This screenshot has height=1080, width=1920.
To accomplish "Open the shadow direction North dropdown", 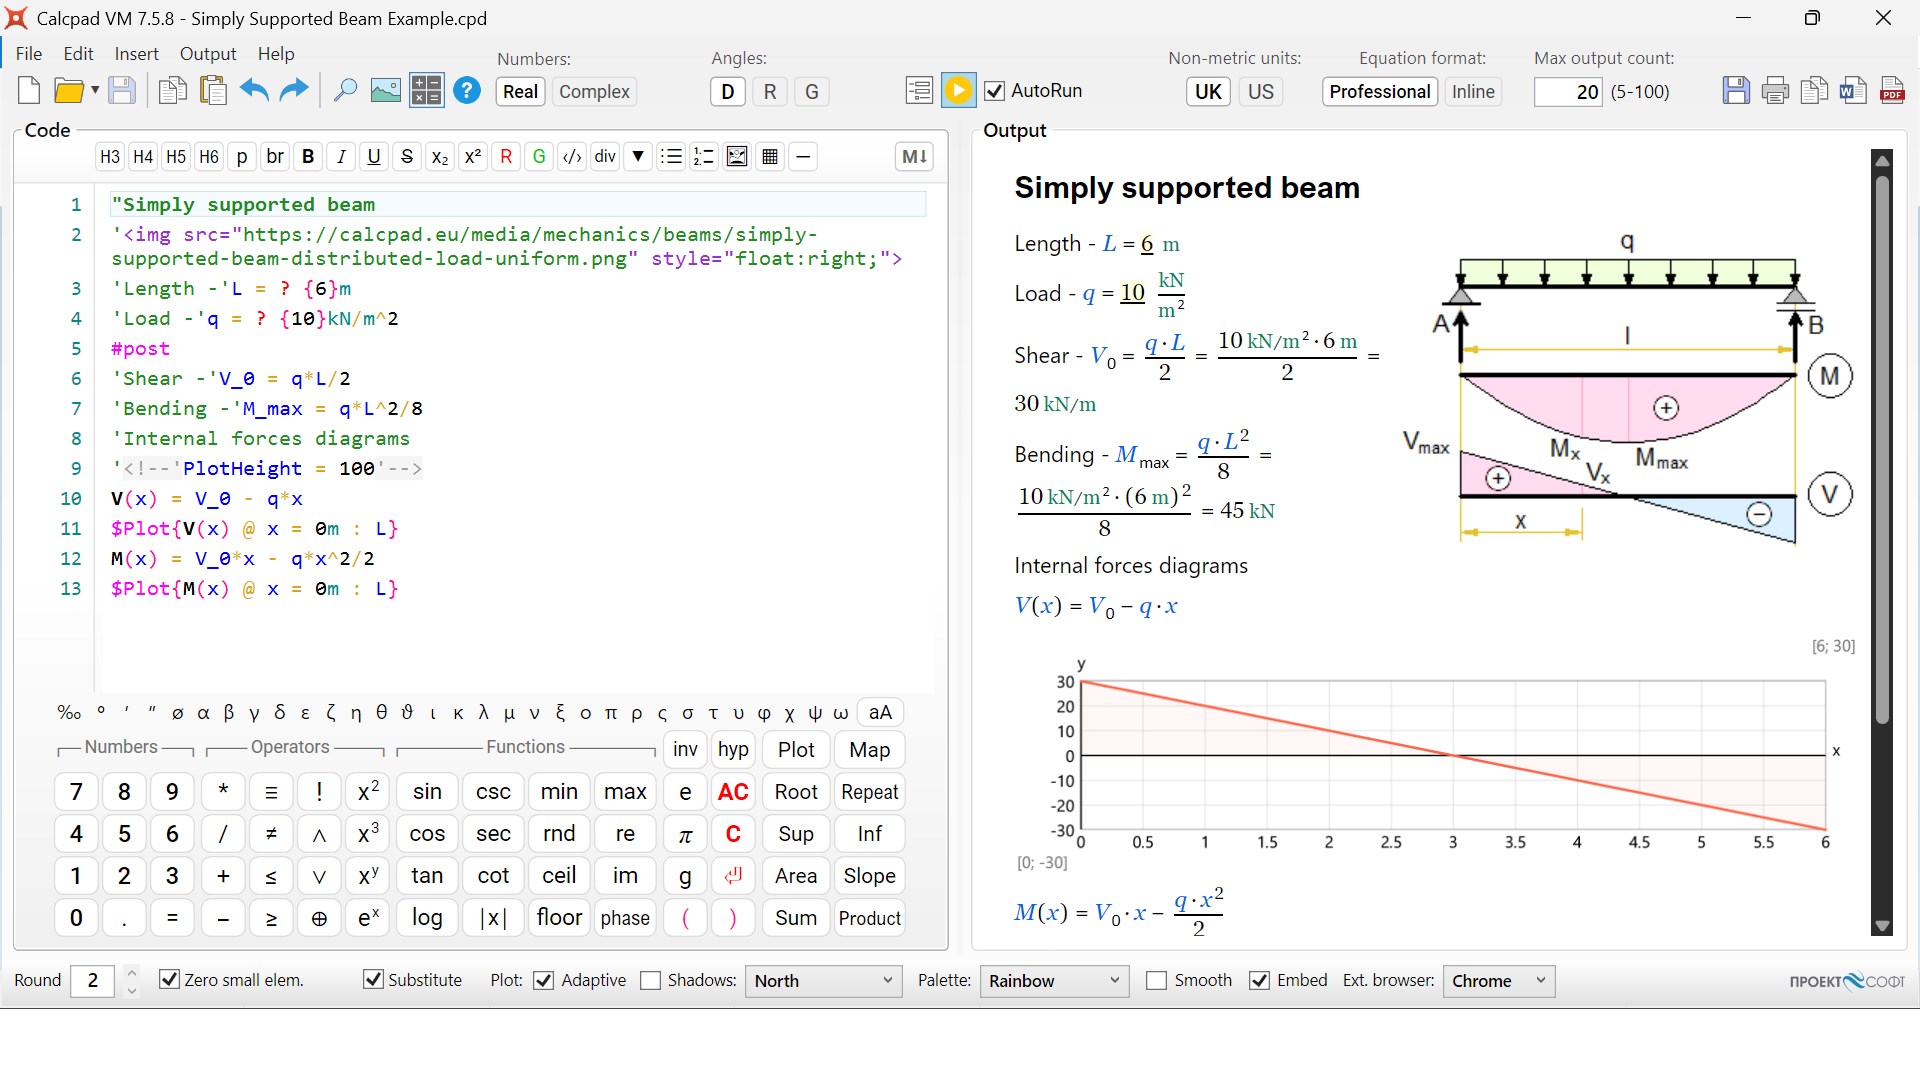I will pyautogui.click(x=823, y=981).
